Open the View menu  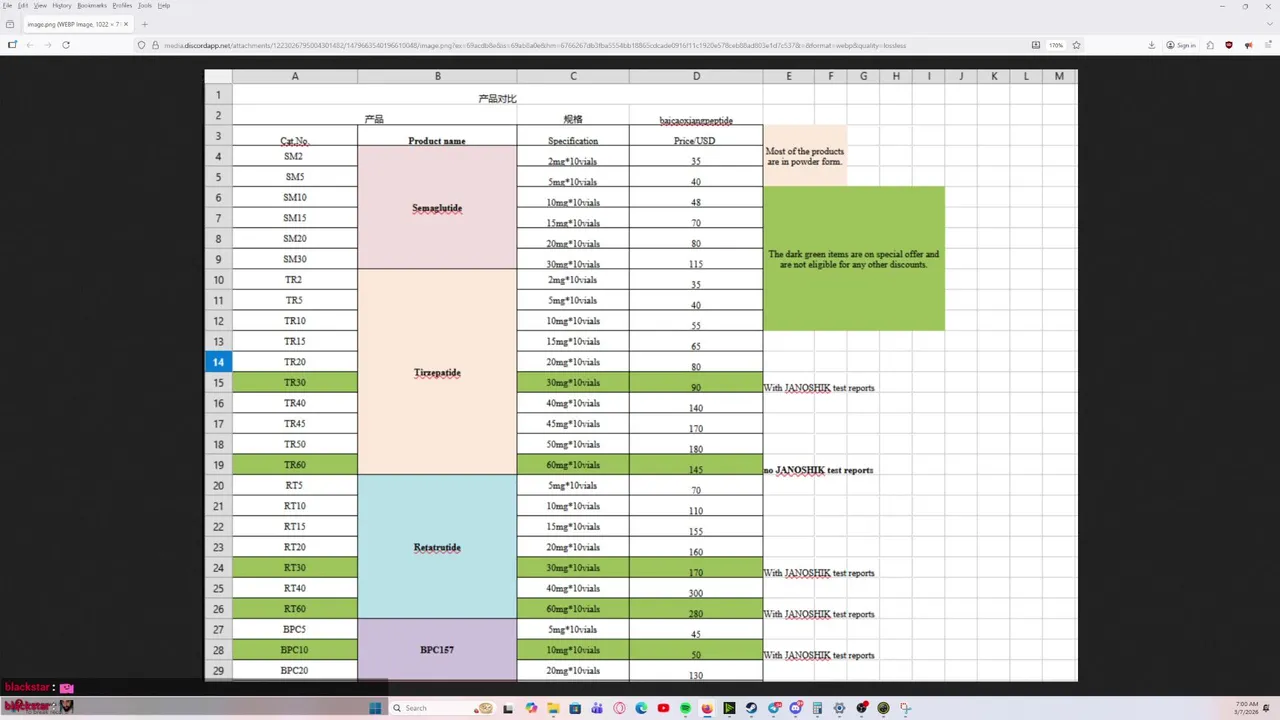[x=40, y=5]
